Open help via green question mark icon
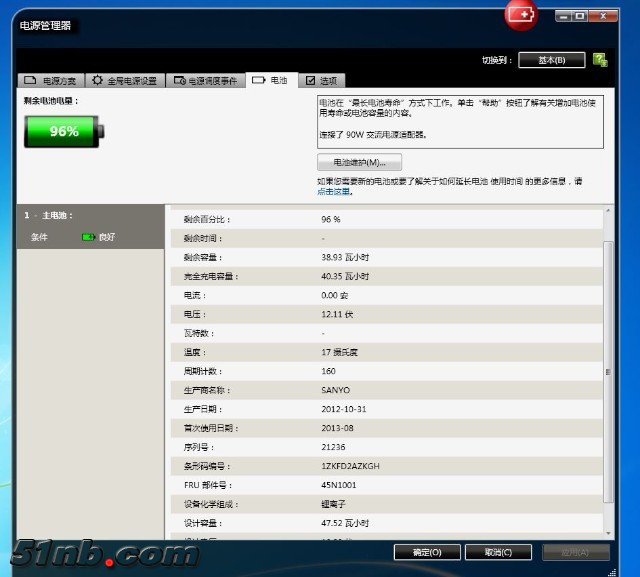640x577 pixels. click(x=600, y=60)
